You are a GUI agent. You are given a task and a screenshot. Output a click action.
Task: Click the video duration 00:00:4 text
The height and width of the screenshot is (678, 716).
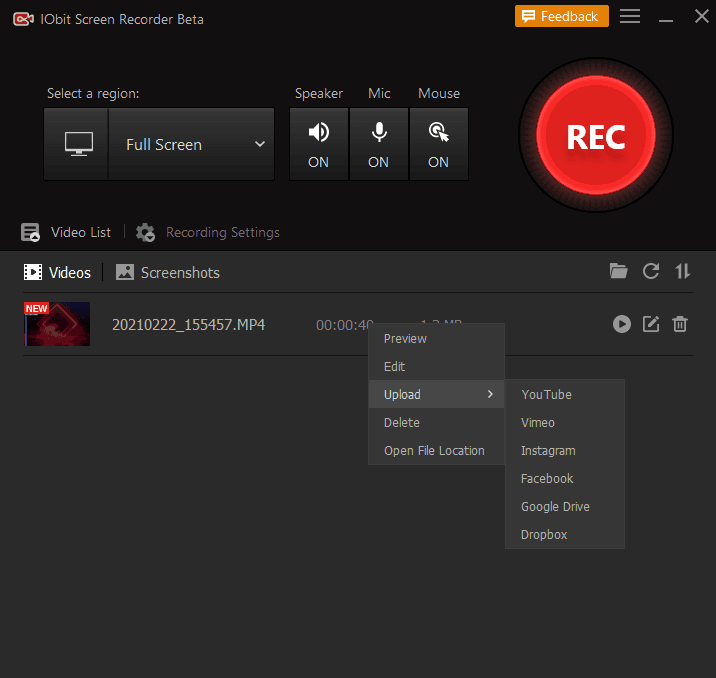[x=345, y=325]
